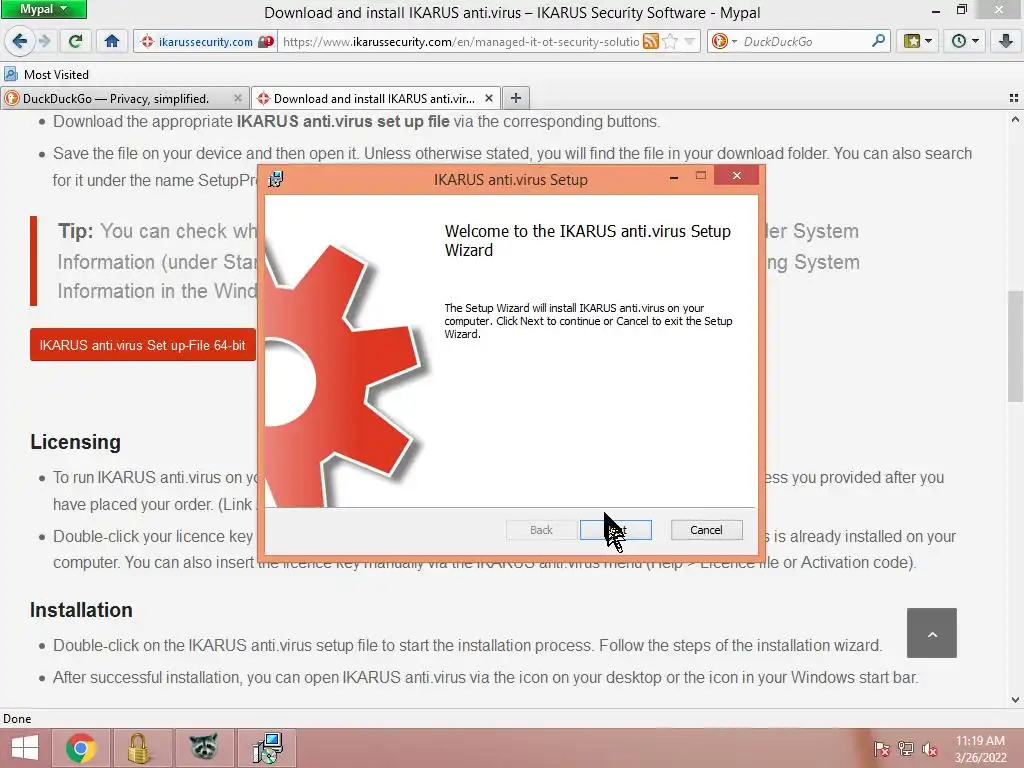Open the raccoon Mypal taskbar icon
Screen dimensions: 1024x768
tap(204, 748)
